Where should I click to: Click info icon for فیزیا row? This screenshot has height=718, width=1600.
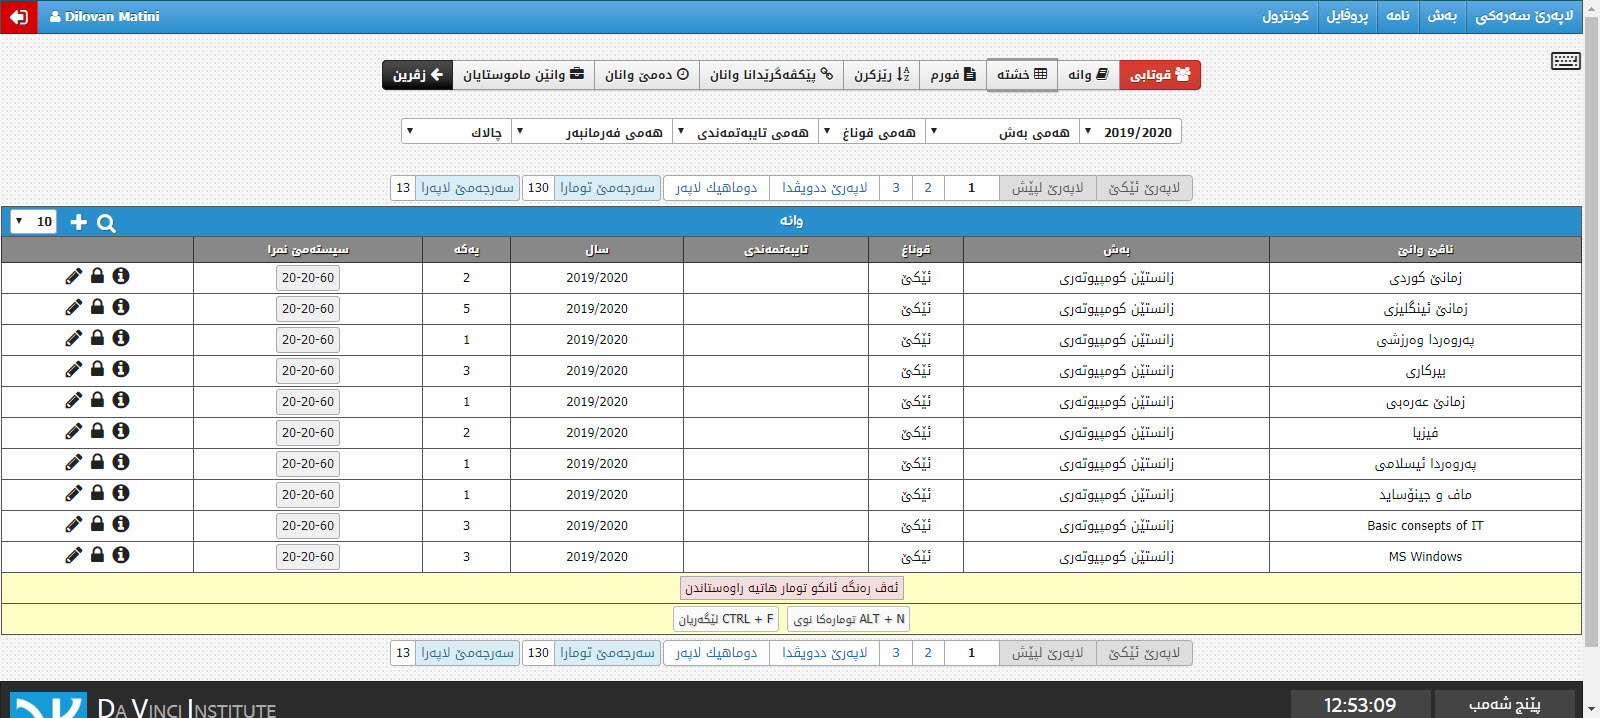point(121,431)
